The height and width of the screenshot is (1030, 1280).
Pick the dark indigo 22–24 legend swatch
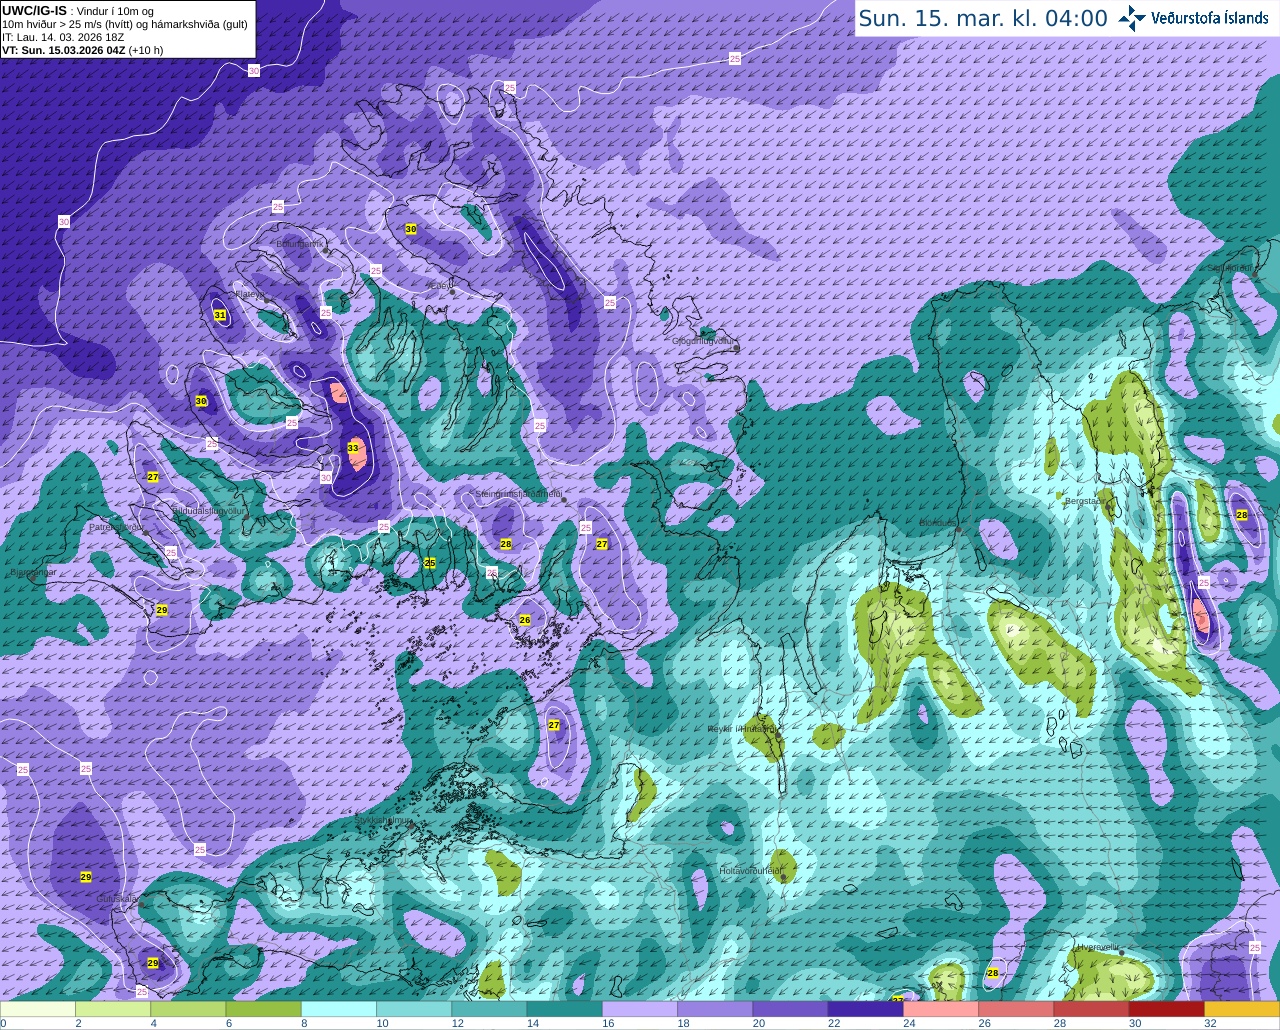(x=865, y=1009)
